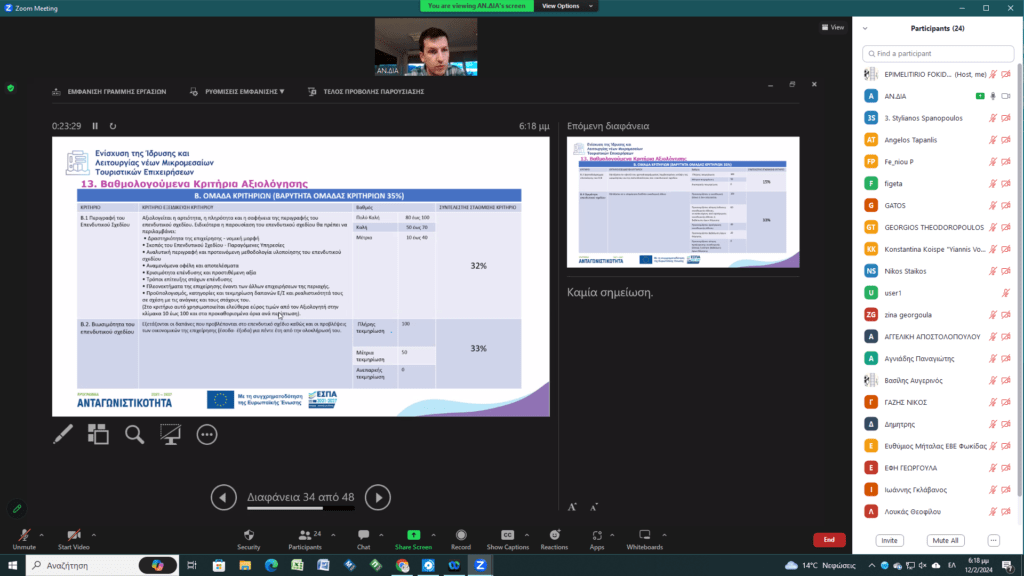1024x576 pixels.
Task: Open the Whiteboards tool
Action: point(644,538)
